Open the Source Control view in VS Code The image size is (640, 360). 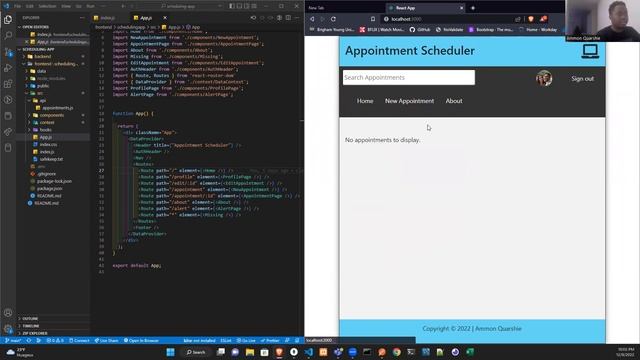point(8,52)
